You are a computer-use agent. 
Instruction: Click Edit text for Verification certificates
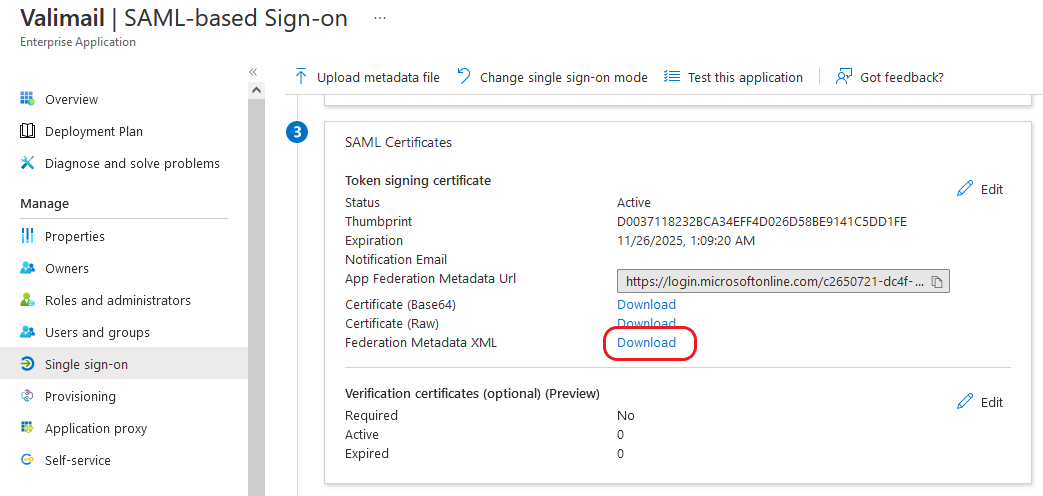(992, 402)
